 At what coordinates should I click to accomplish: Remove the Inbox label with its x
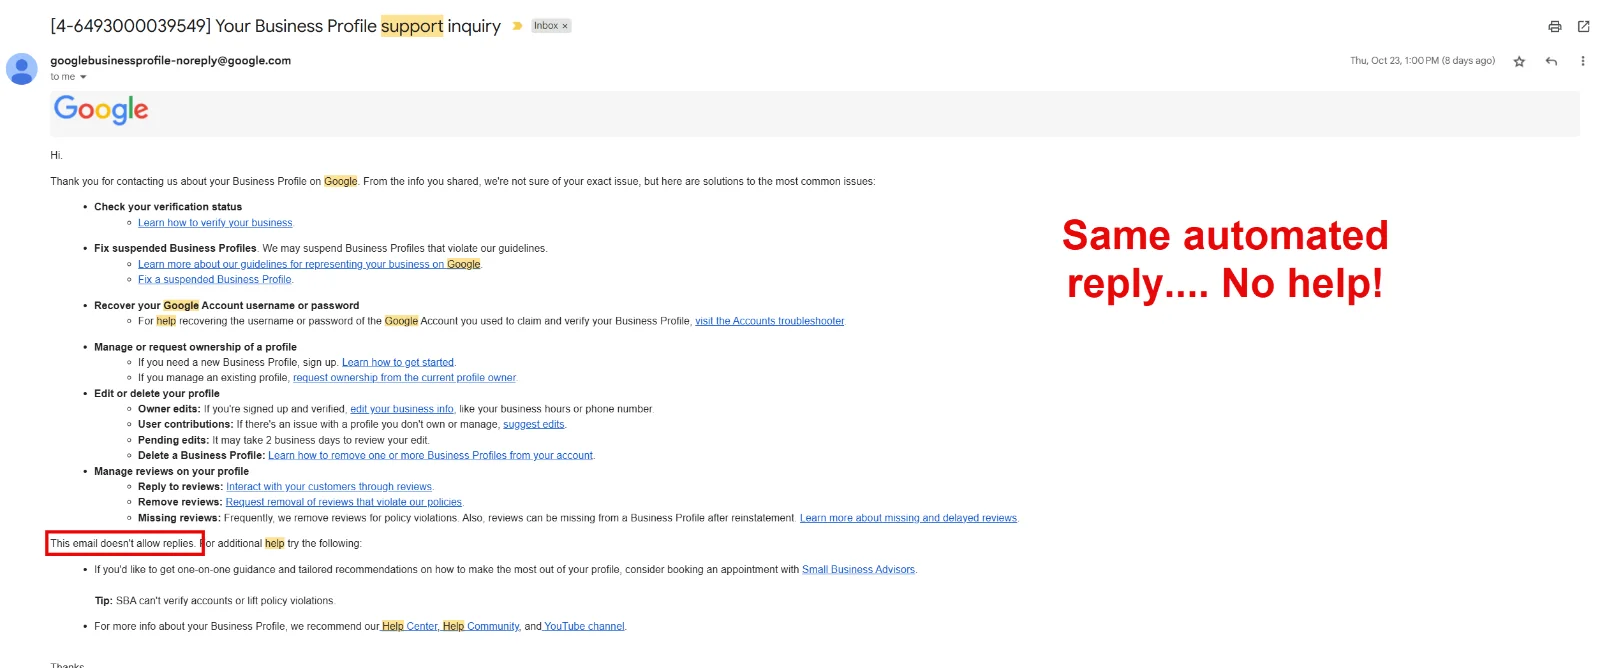565,26
